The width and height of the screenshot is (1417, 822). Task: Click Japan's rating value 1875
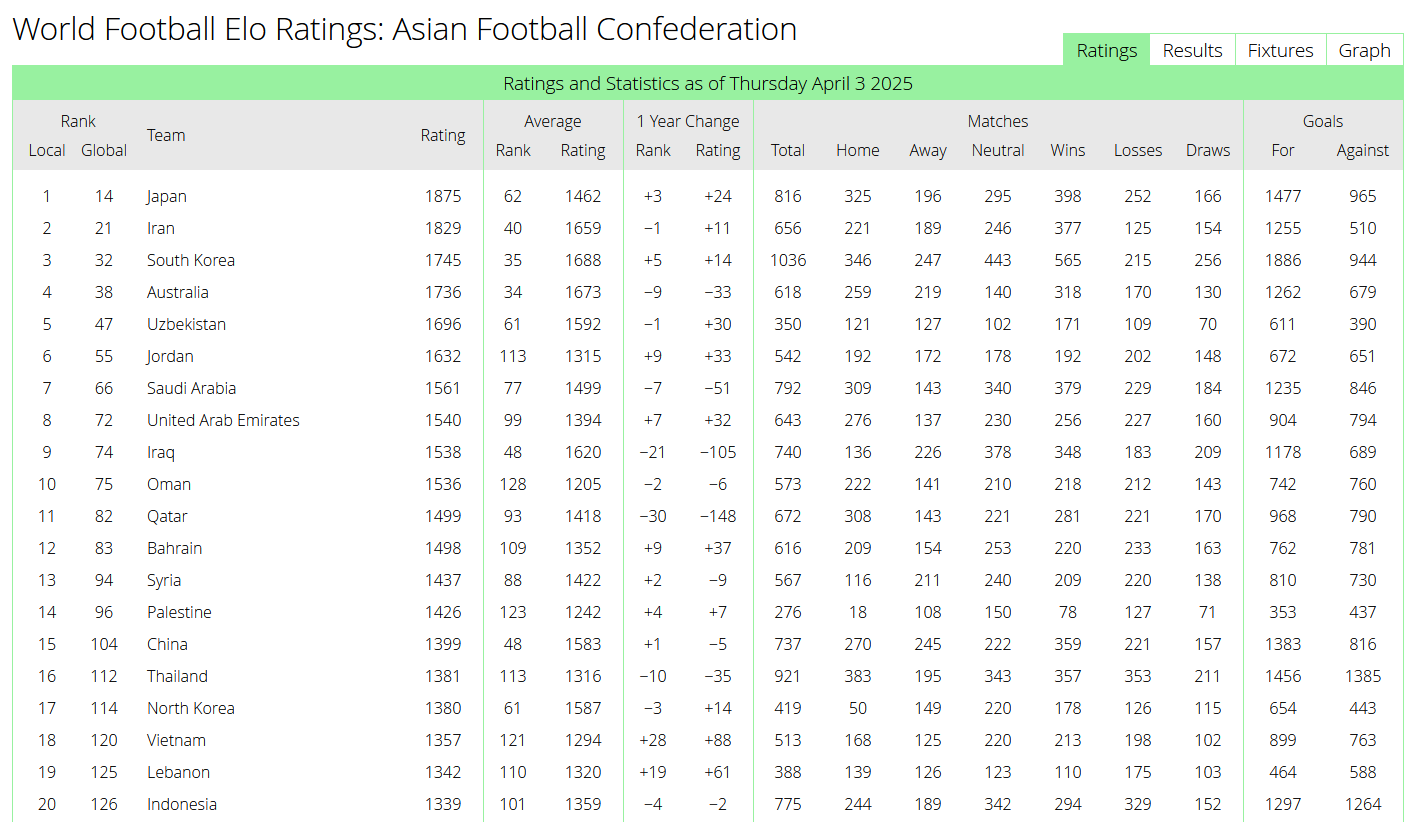(443, 196)
